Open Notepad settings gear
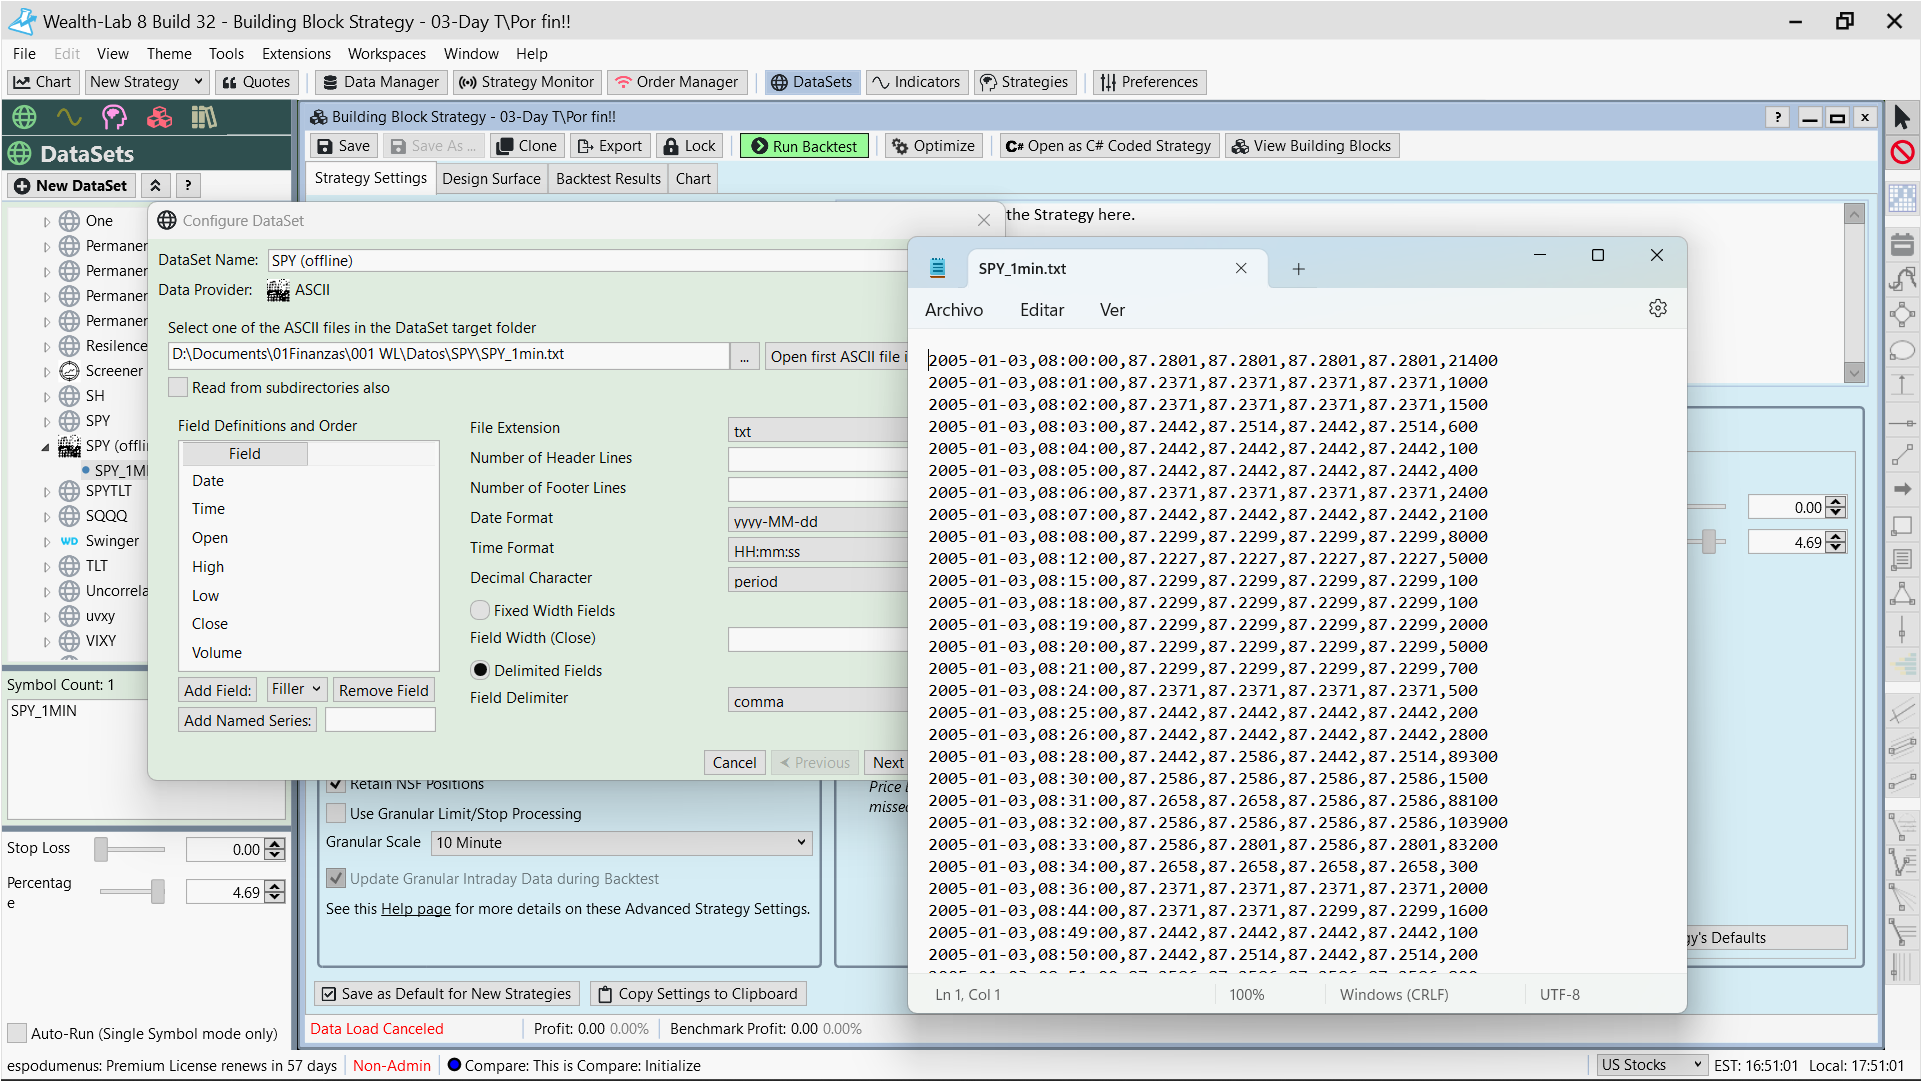The width and height of the screenshot is (1922, 1082). [x=1658, y=309]
